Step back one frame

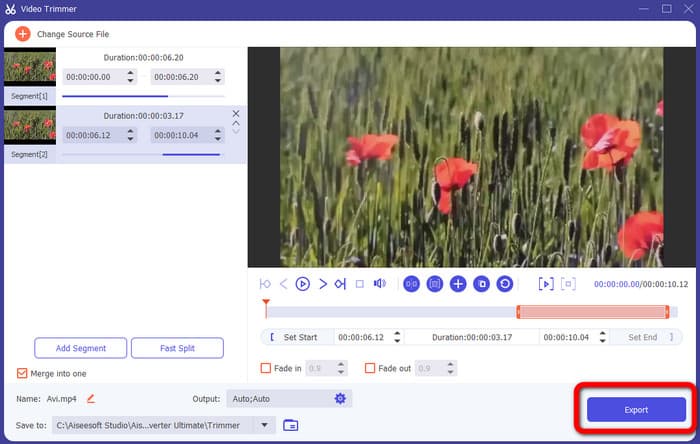pos(283,284)
